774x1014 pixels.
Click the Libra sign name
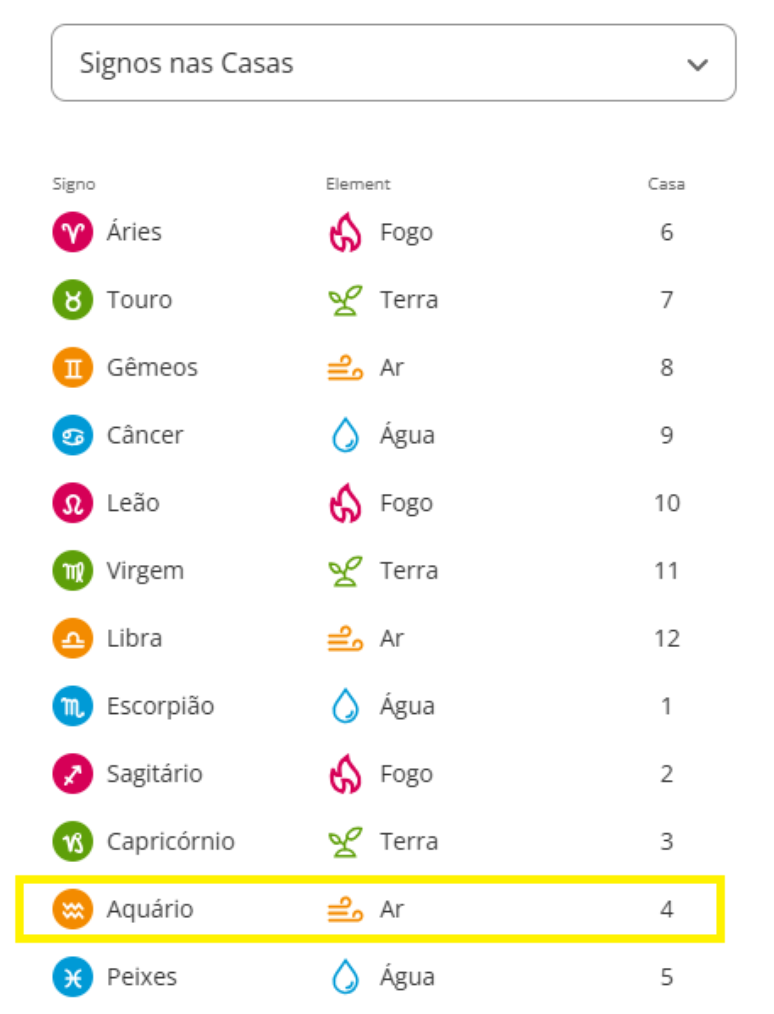tap(134, 639)
